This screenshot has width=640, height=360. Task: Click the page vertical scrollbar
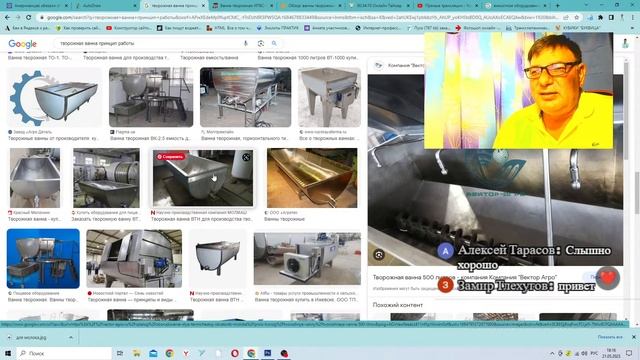coord(637,192)
